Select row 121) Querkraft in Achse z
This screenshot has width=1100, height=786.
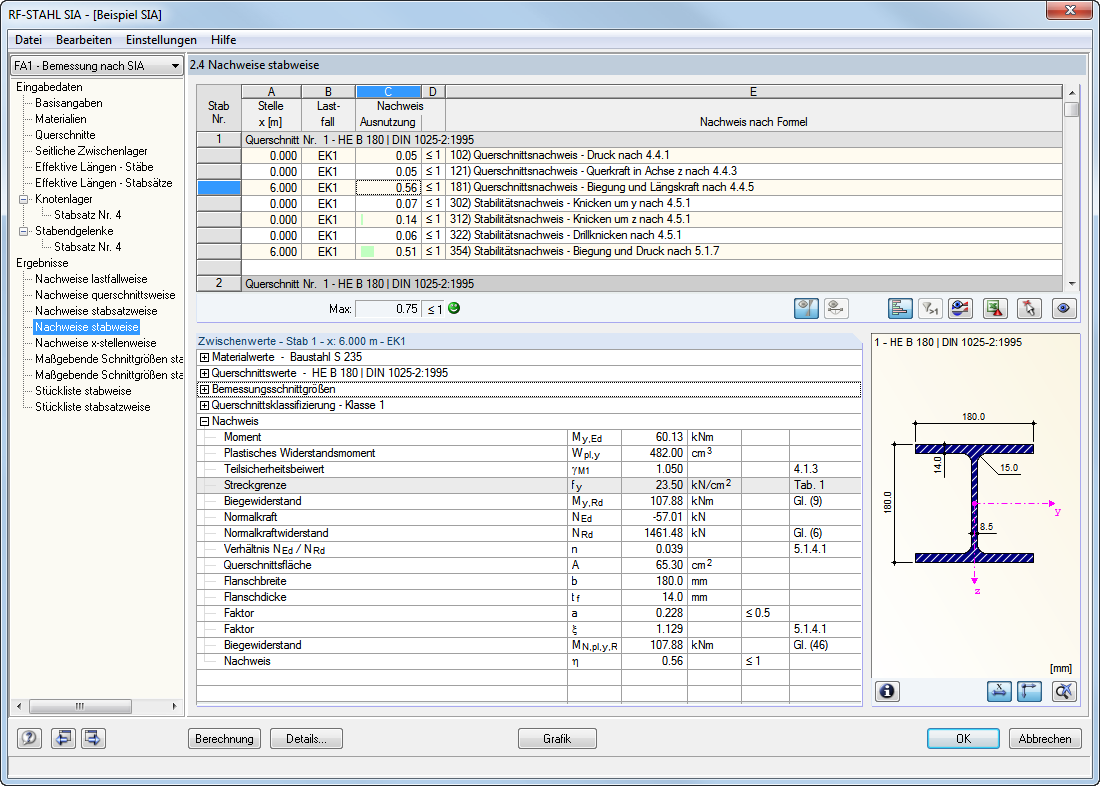(x=629, y=172)
